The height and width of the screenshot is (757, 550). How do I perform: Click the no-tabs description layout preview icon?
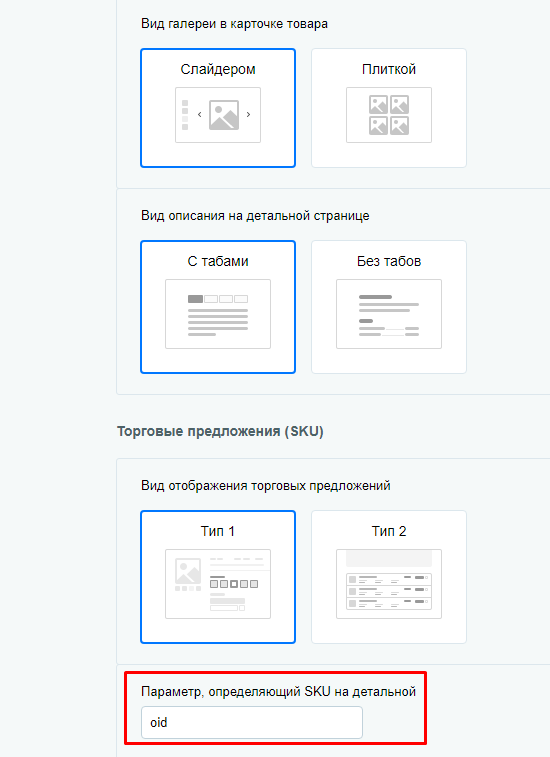click(389, 314)
